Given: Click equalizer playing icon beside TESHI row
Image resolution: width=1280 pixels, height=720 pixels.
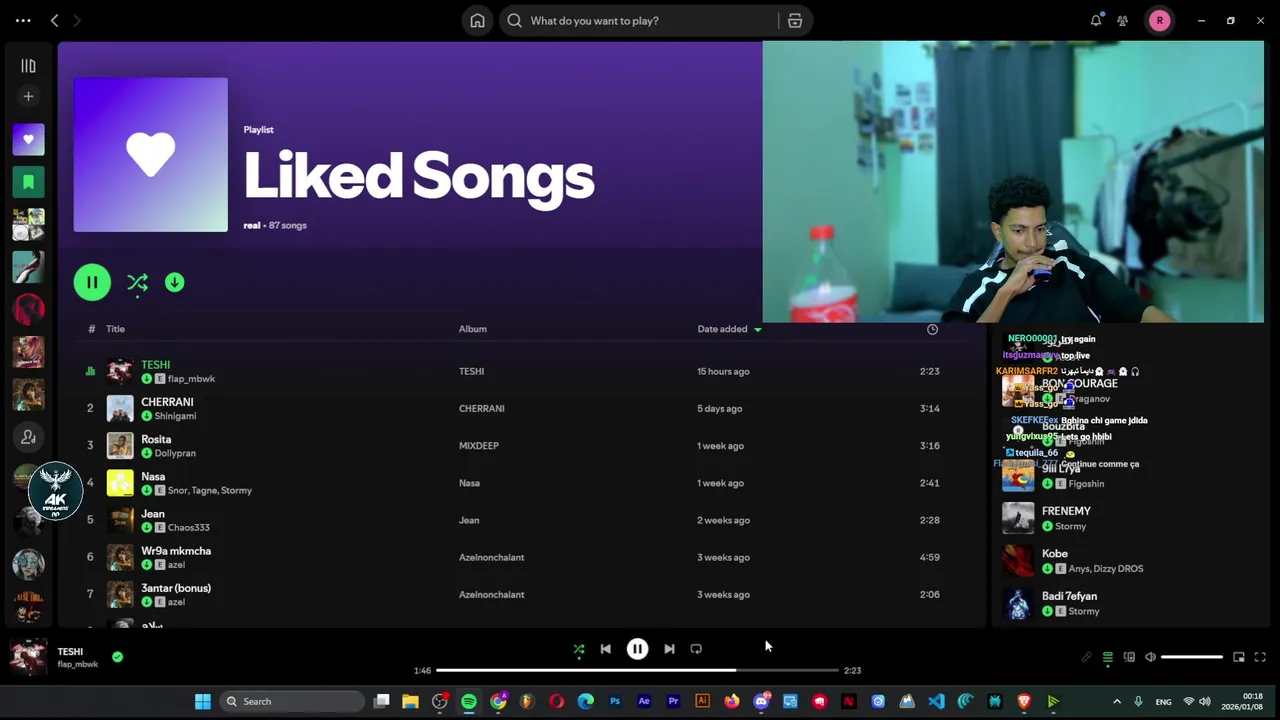Looking at the screenshot, I should click(x=90, y=371).
